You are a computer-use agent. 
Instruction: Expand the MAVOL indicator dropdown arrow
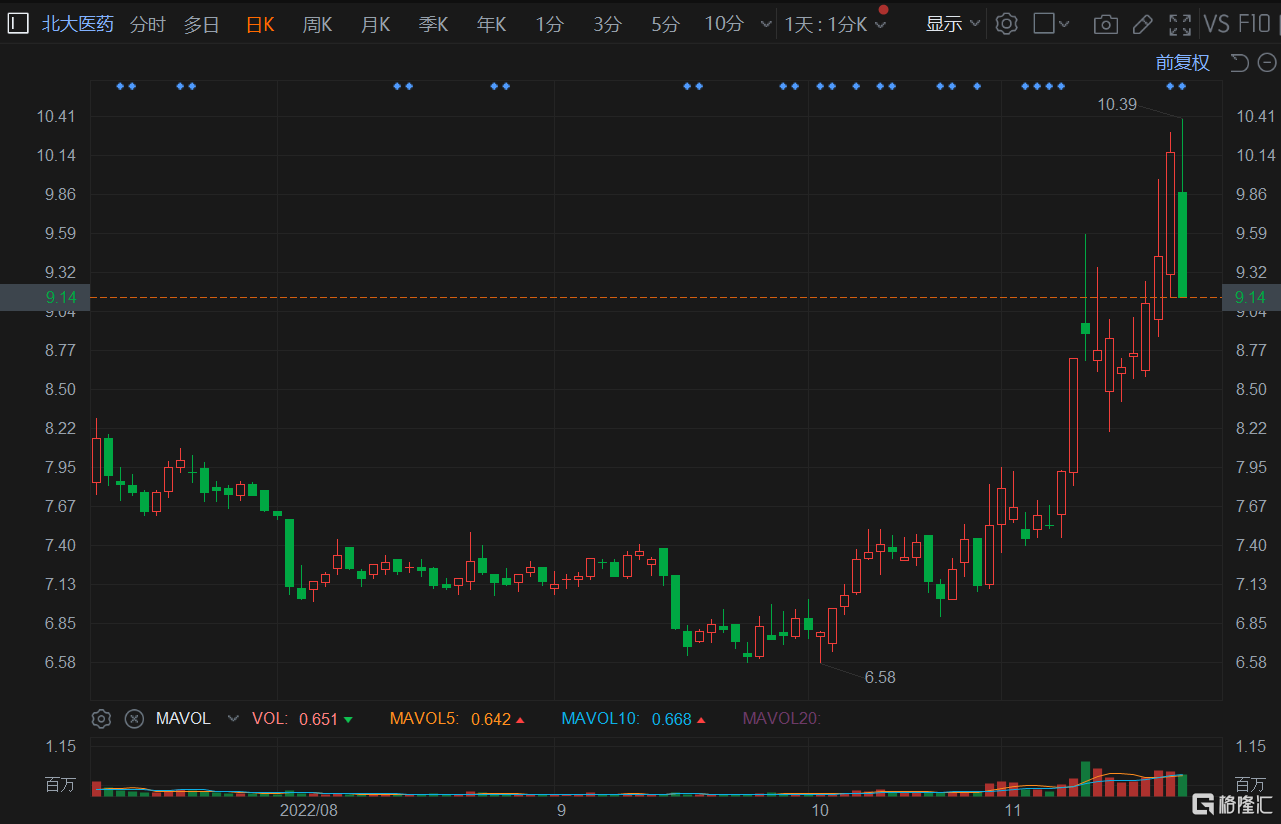(233, 719)
